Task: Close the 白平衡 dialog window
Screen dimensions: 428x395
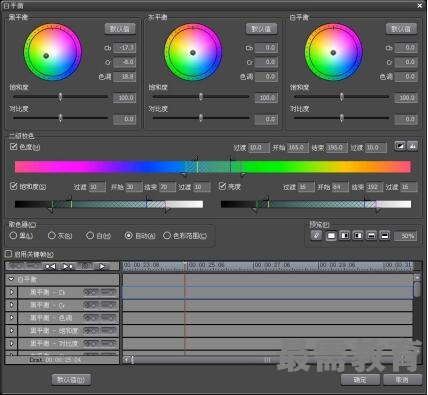Action: pyautogui.click(x=420, y=5)
